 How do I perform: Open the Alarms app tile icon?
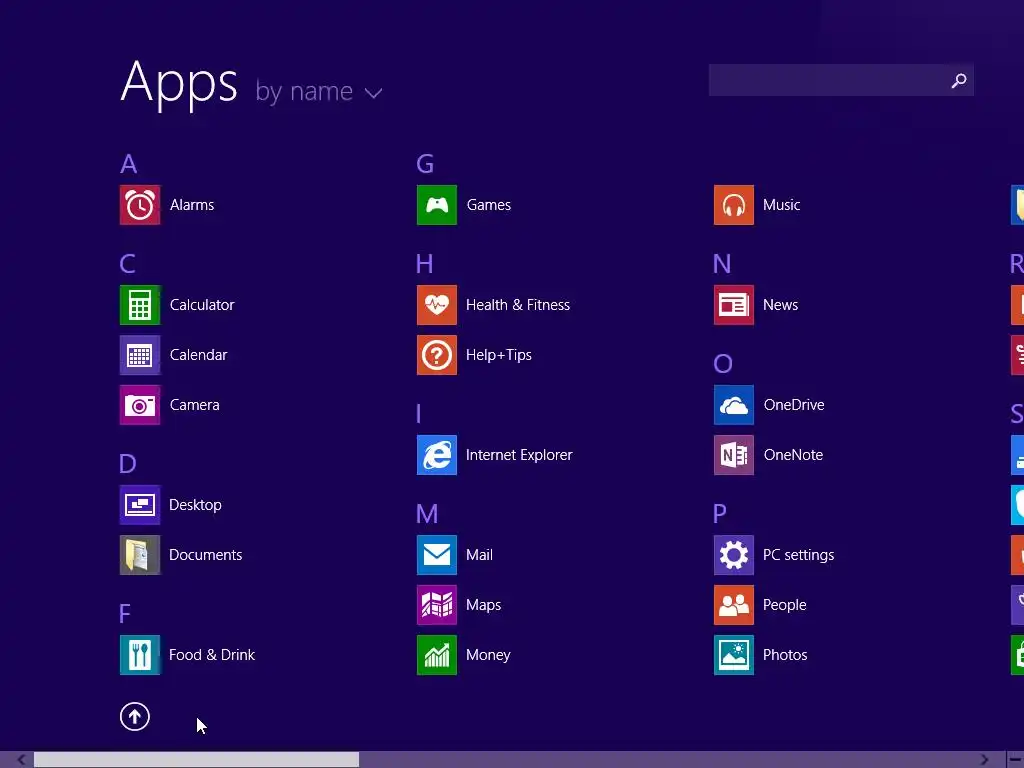click(140, 205)
